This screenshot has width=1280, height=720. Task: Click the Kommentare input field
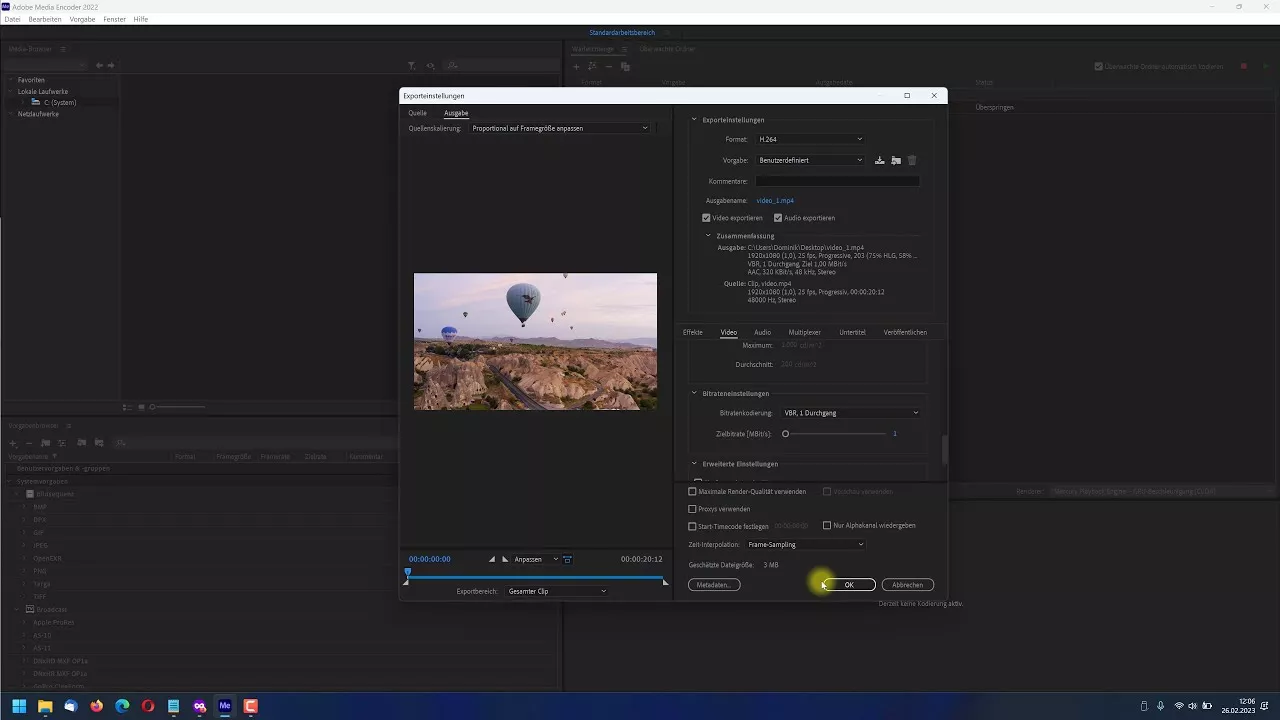pyautogui.click(x=837, y=181)
